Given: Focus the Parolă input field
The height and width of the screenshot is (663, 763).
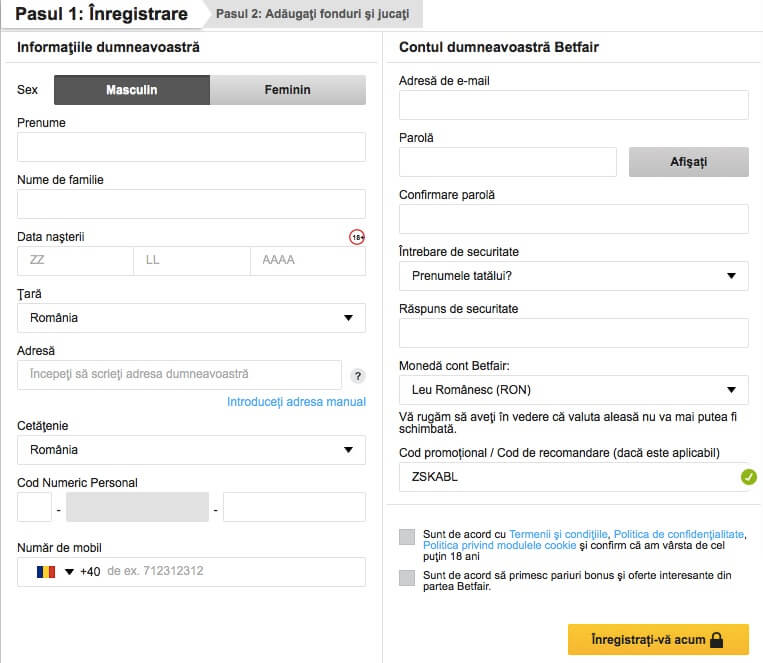Looking at the screenshot, I should click(508, 162).
